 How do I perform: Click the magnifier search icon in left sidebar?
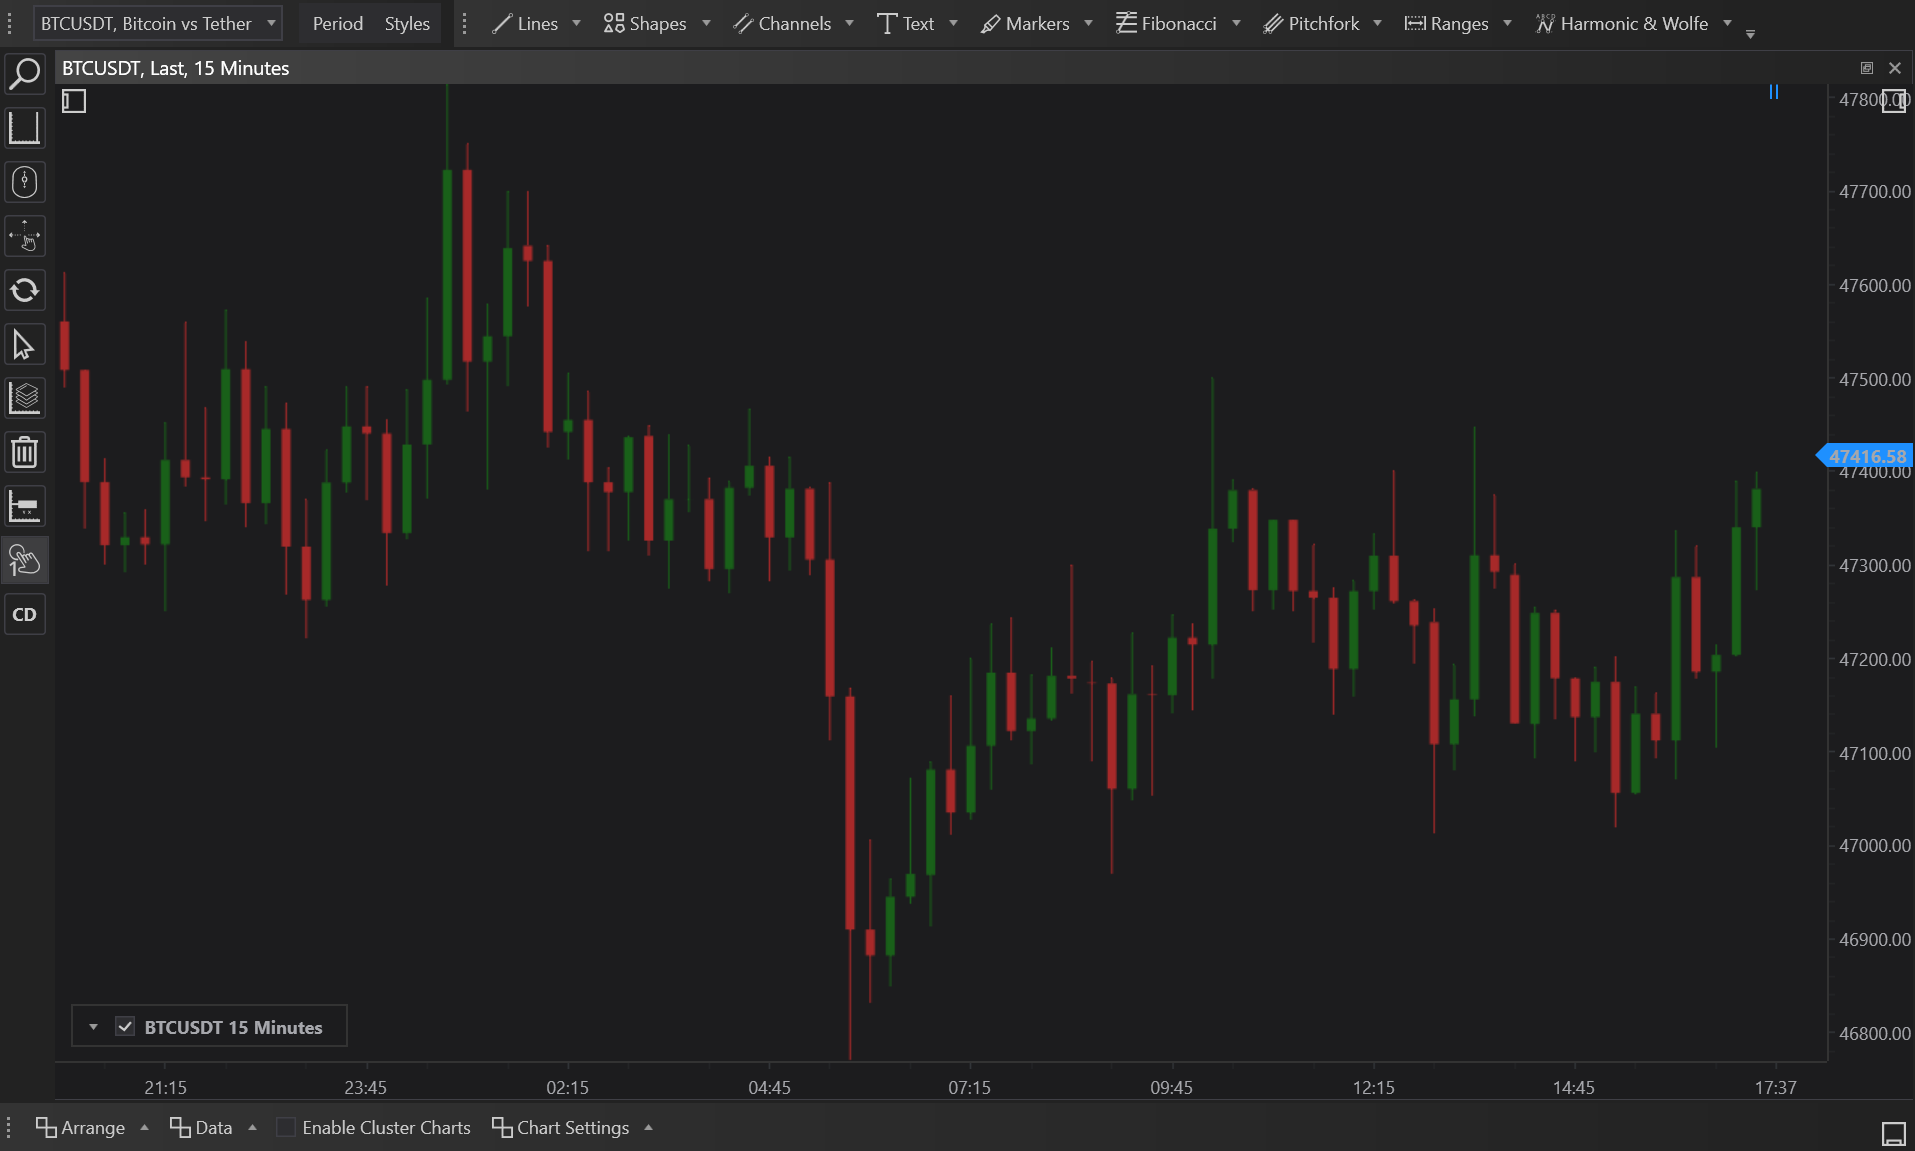[24, 74]
